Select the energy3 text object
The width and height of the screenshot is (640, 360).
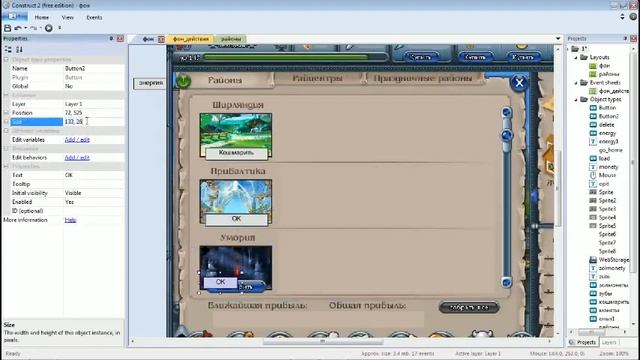click(608, 142)
